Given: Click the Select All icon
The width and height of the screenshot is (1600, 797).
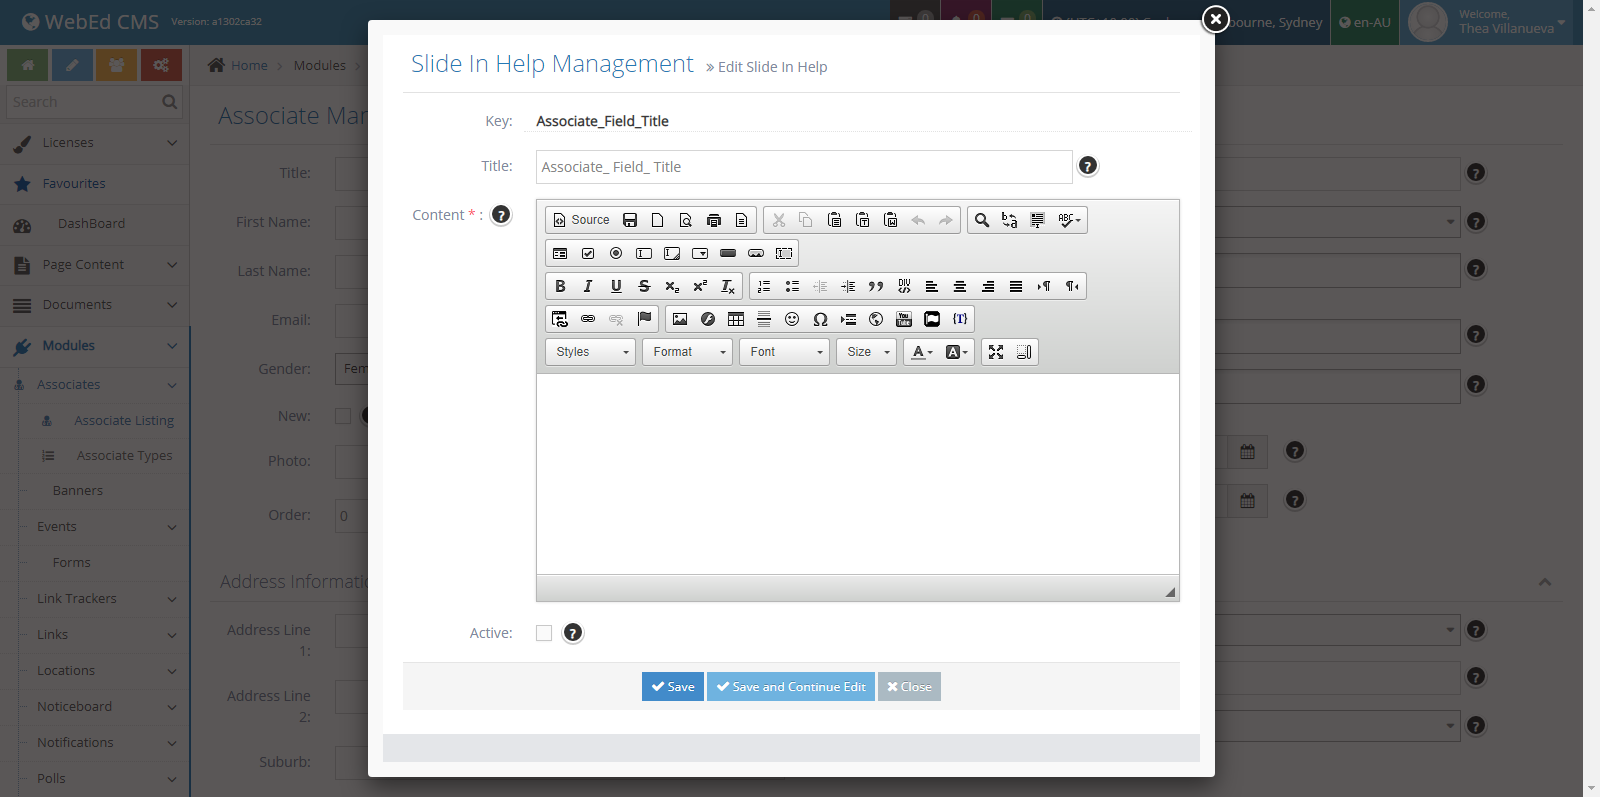Looking at the screenshot, I should coord(1038,220).
